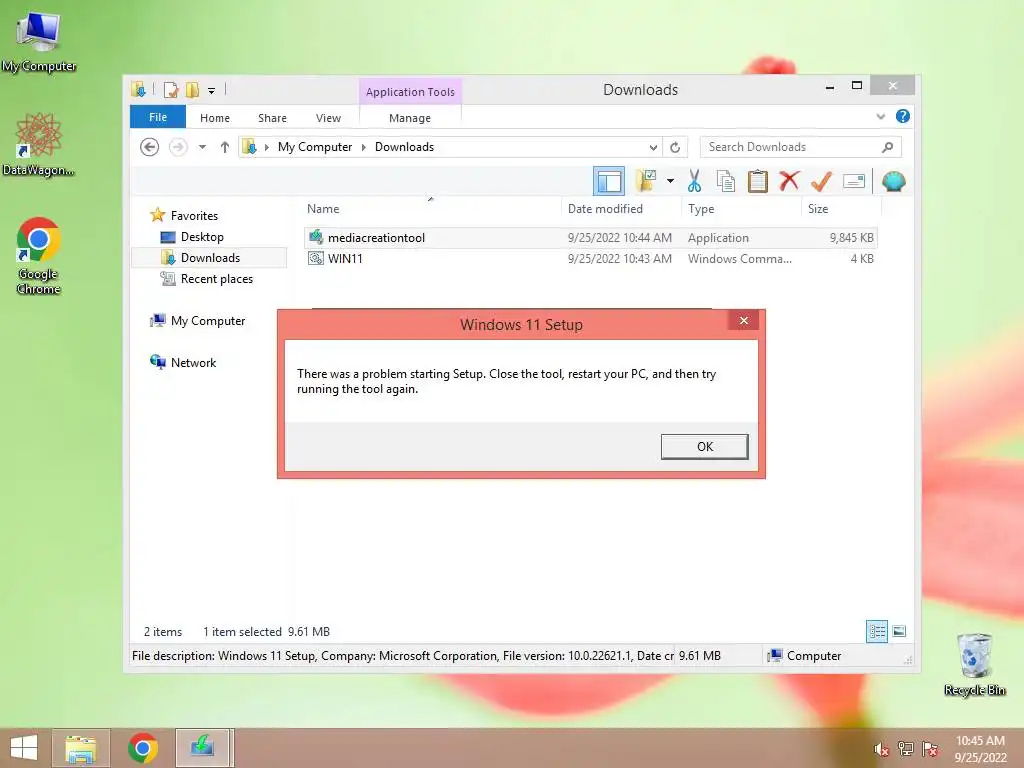Click the Copy pages icon

pos(726,181)
